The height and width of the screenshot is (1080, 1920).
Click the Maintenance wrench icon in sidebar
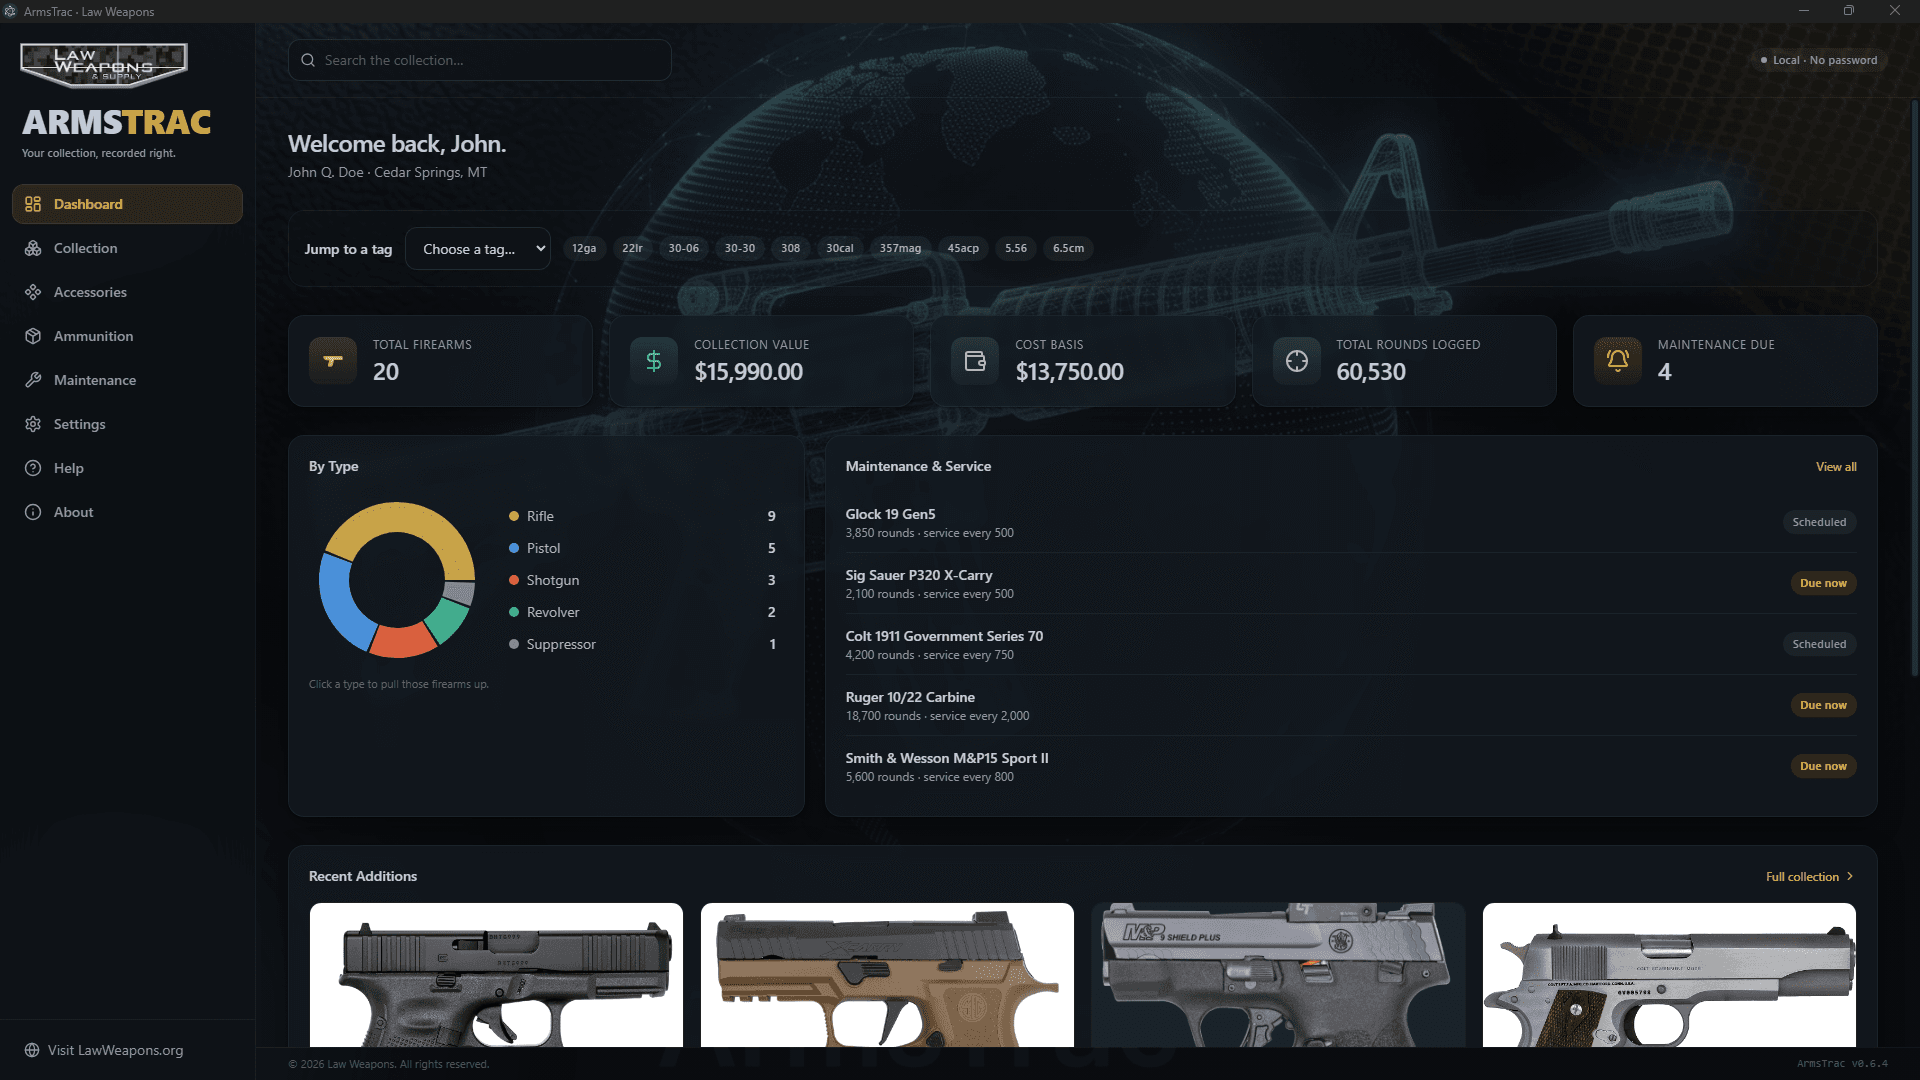(x=33, y=380)
